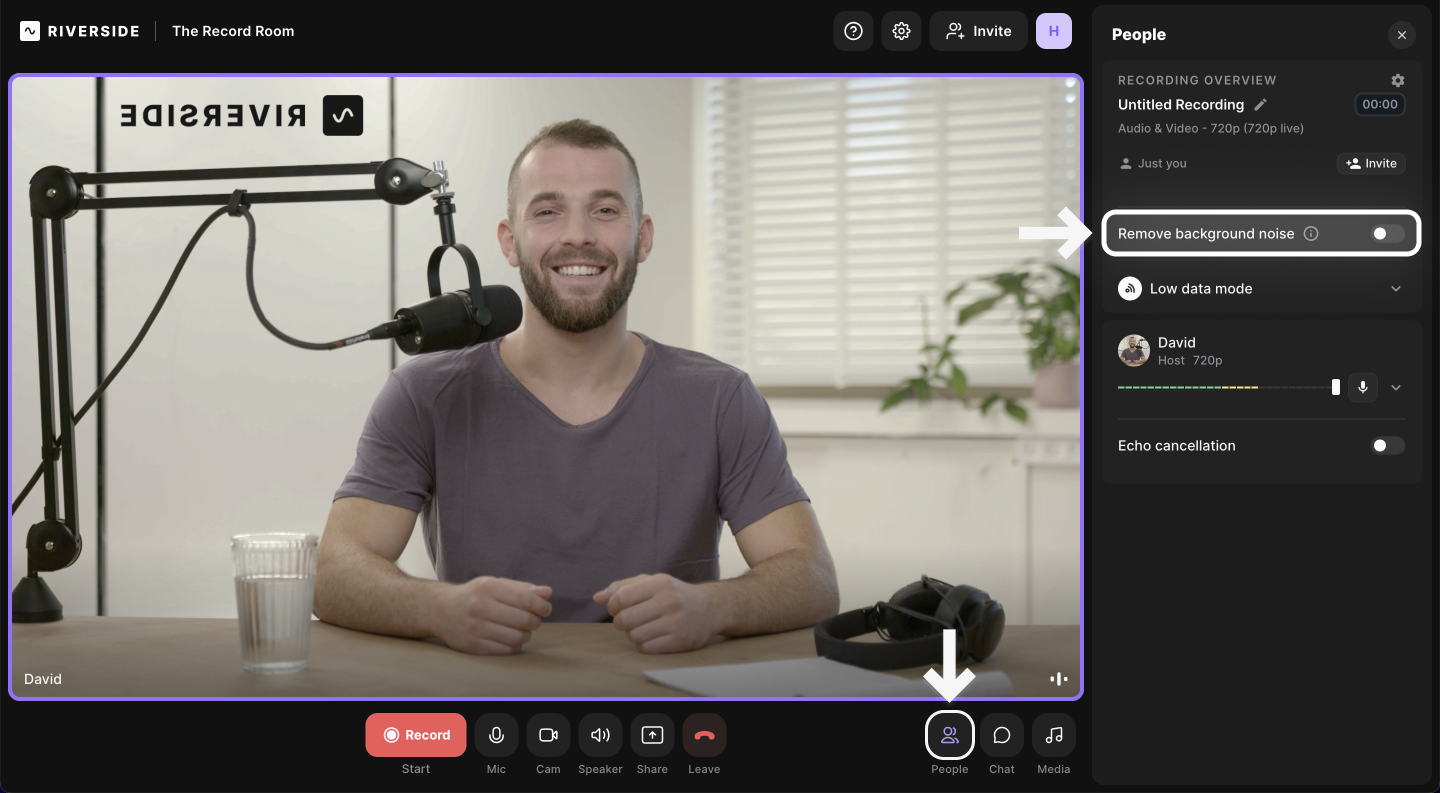Click David's participant avatar
The image size is (1440, 793).
(1134, 351)
